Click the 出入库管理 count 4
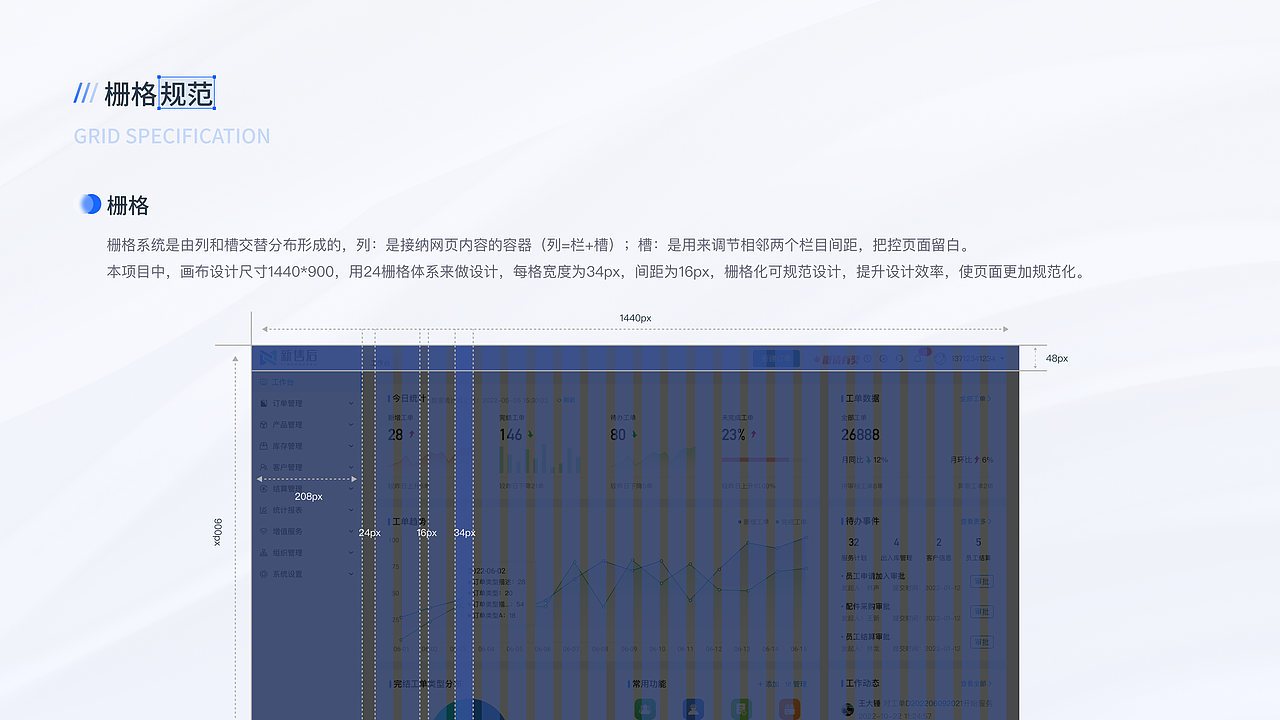1280x720 pixels. [896, 542]
